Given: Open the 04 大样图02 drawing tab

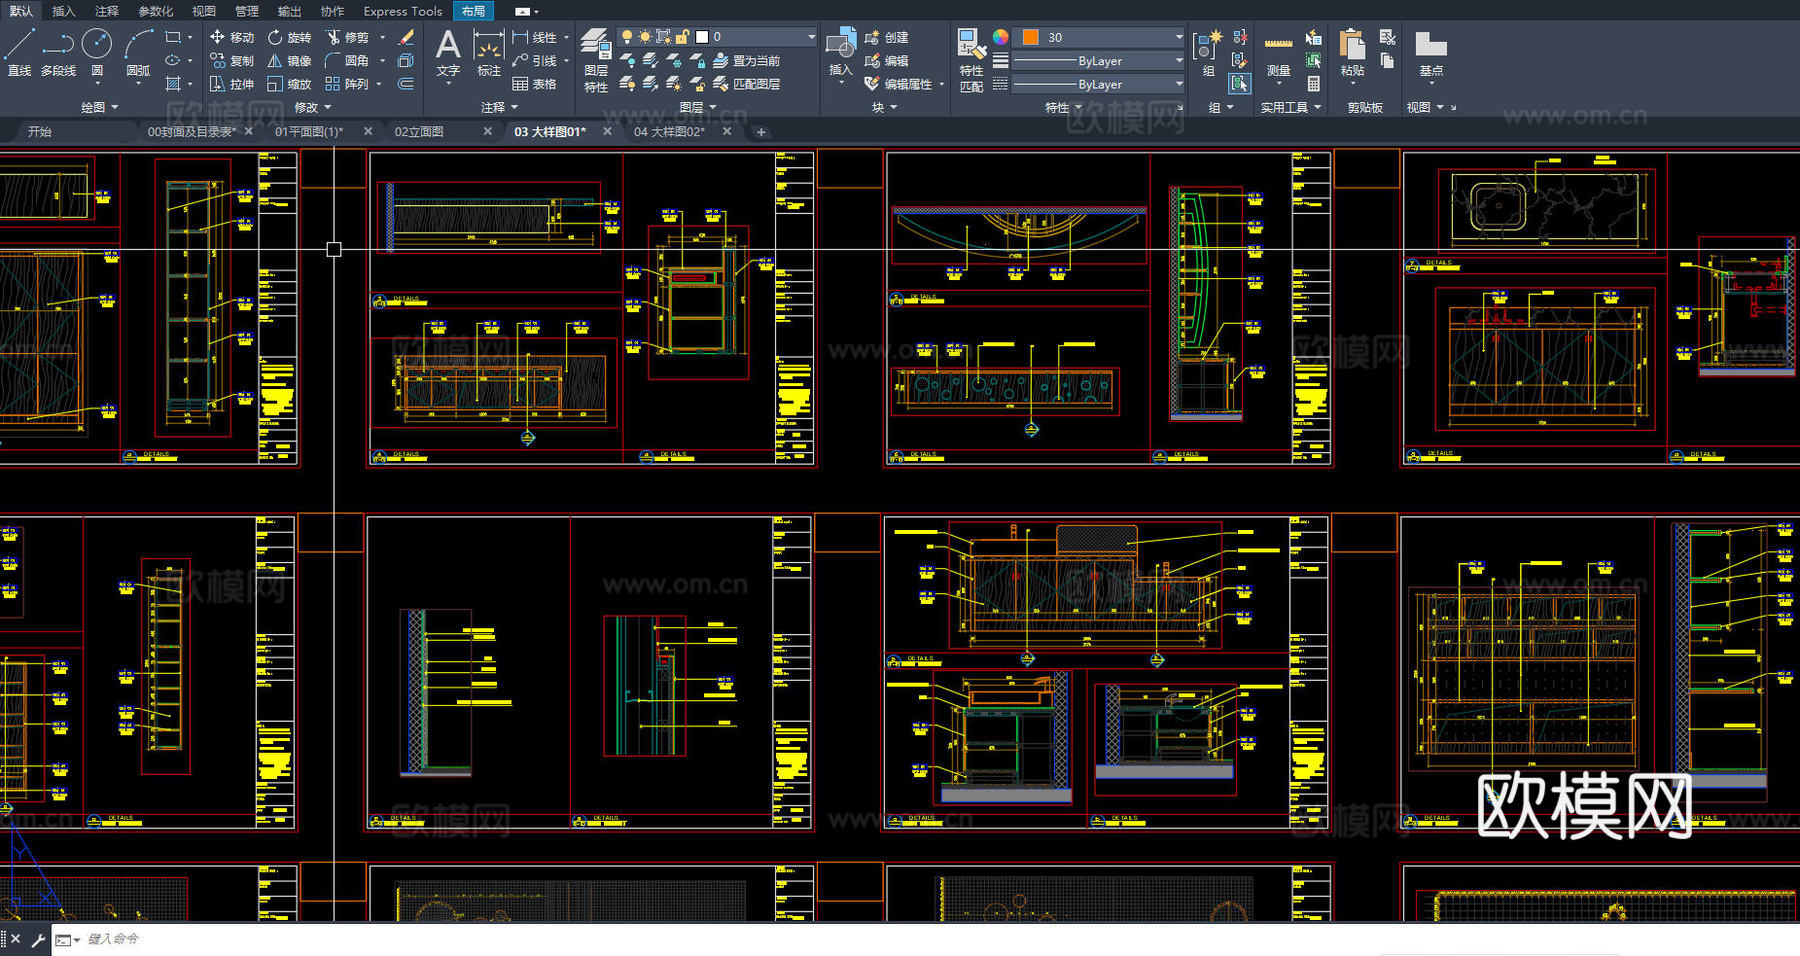Looking at the screenshot, I should [x=669, y=131].
